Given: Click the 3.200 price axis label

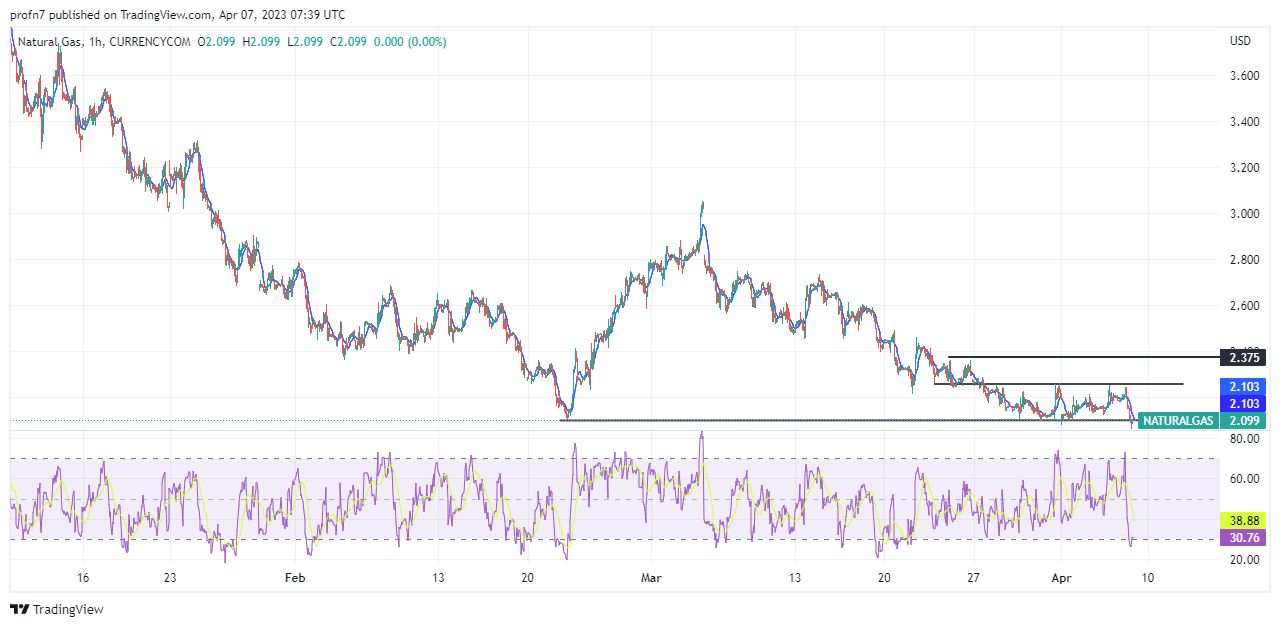Looking at the screenshot, I should tap(1244, 168).
